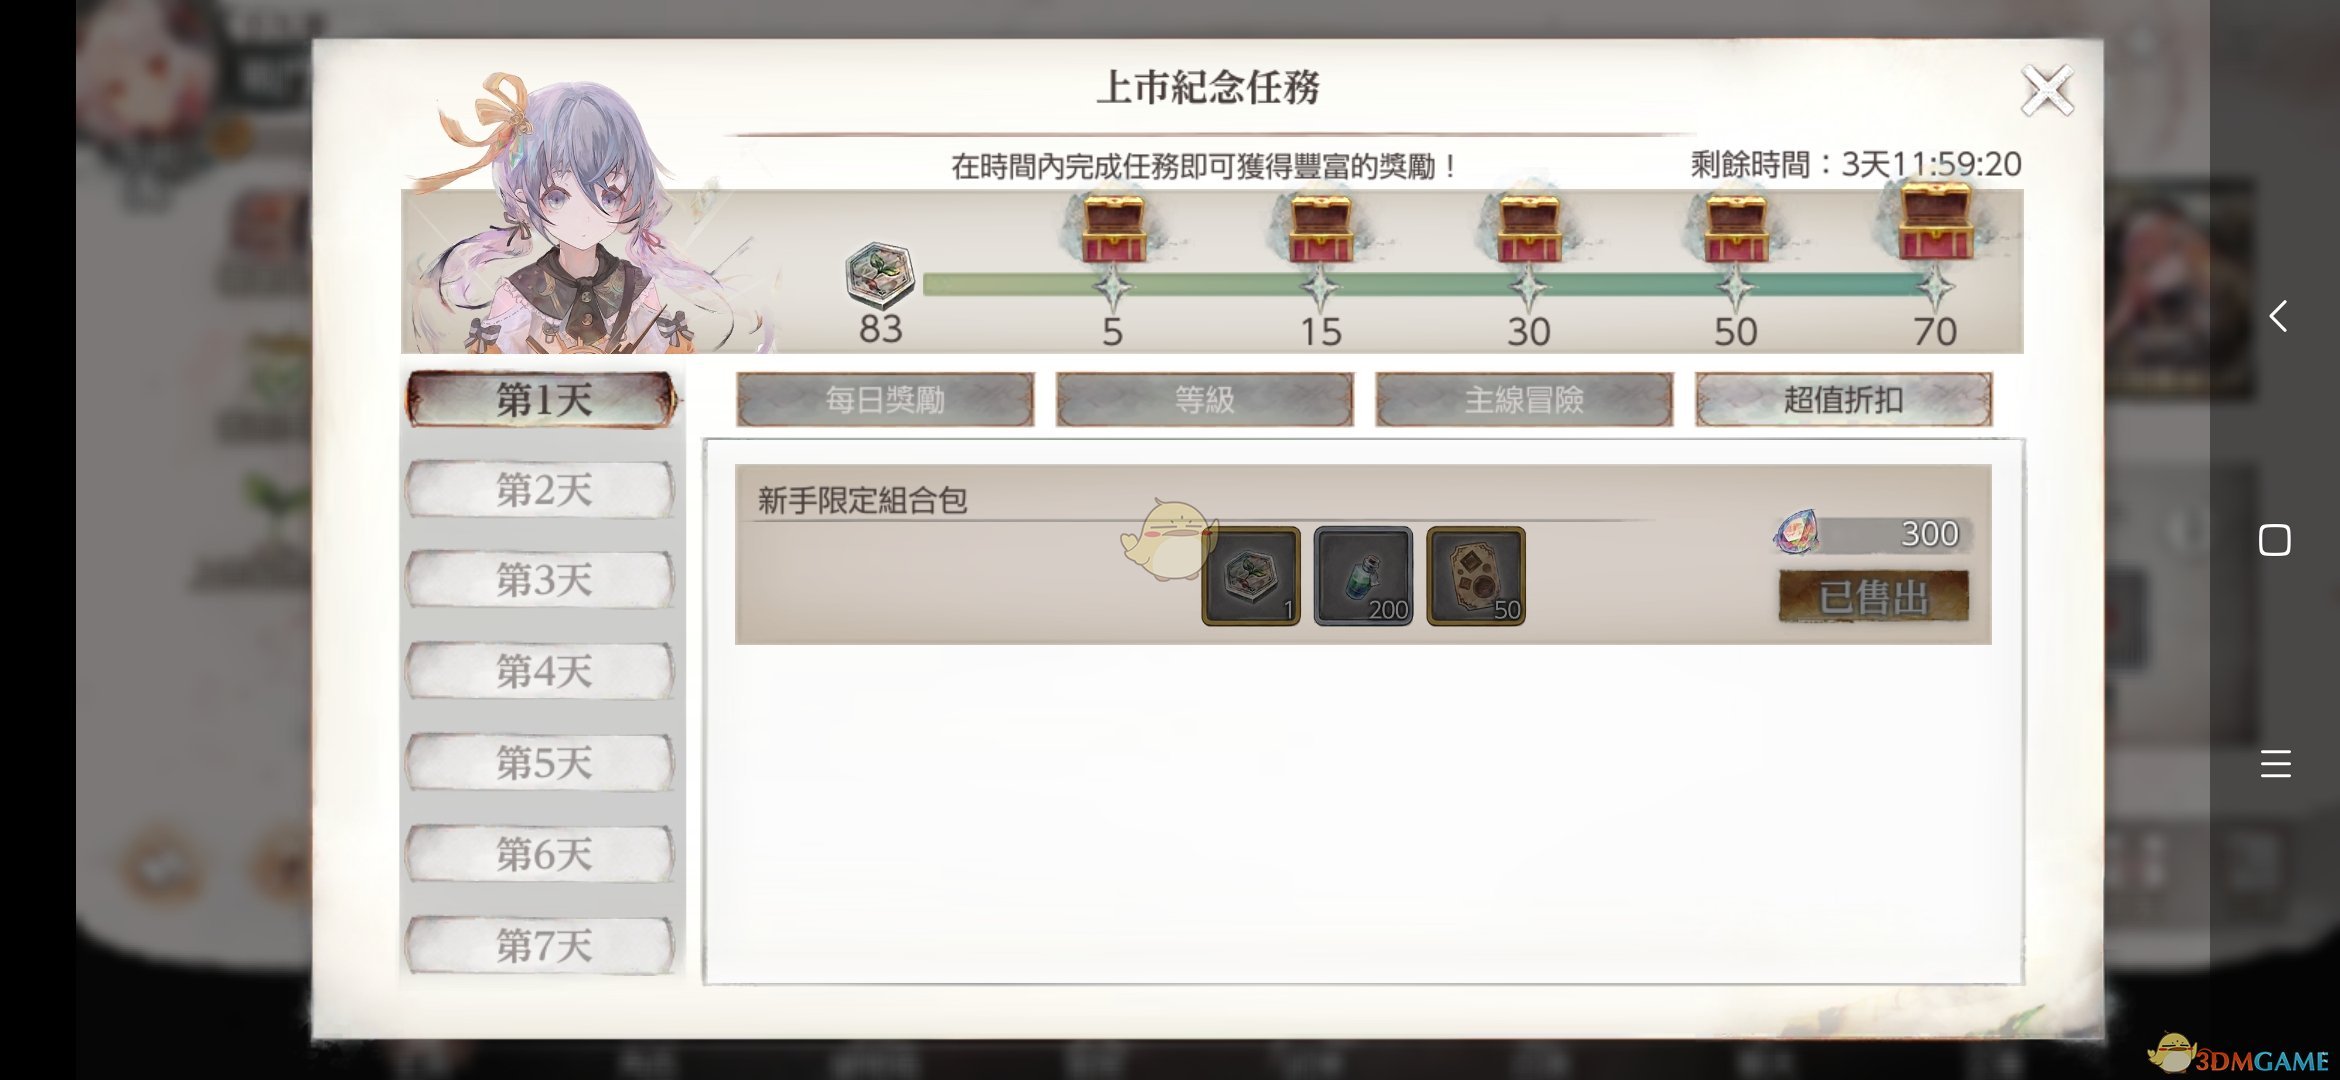Inspect the scroll item with quantity 50
The height and width of the screenshot is (1080, 2340).
[x=1476, y=576]
